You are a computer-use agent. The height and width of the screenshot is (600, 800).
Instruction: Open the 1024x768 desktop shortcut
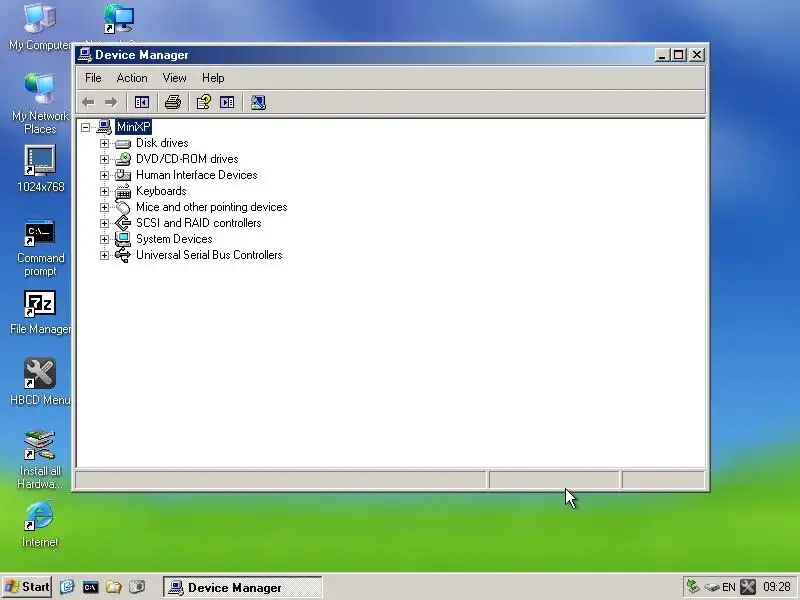(40, 161)
